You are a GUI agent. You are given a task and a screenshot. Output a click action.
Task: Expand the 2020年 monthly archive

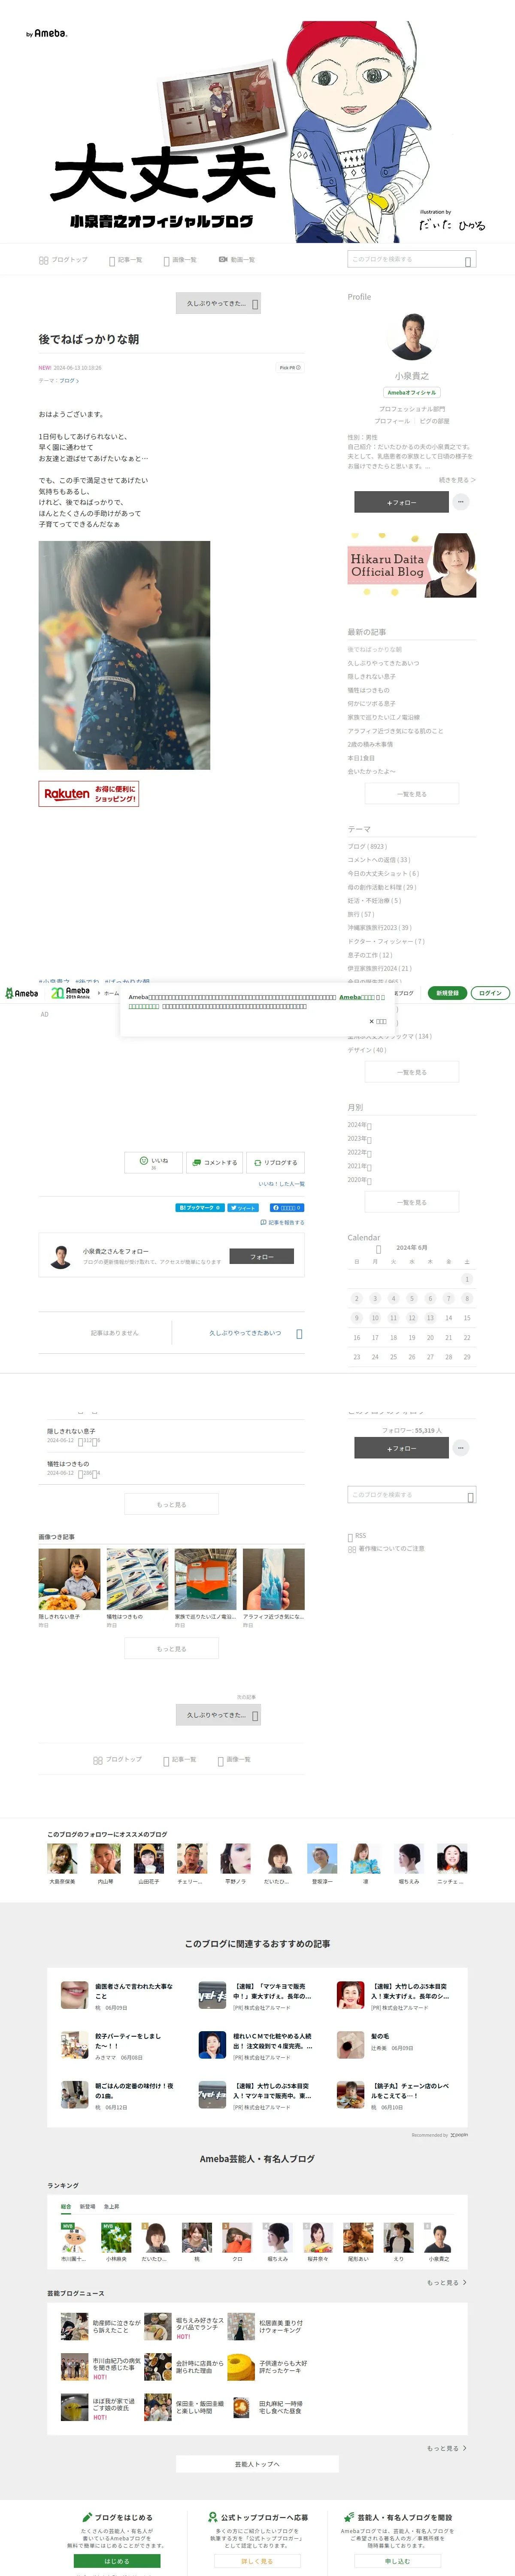[x=359, y=1180]
